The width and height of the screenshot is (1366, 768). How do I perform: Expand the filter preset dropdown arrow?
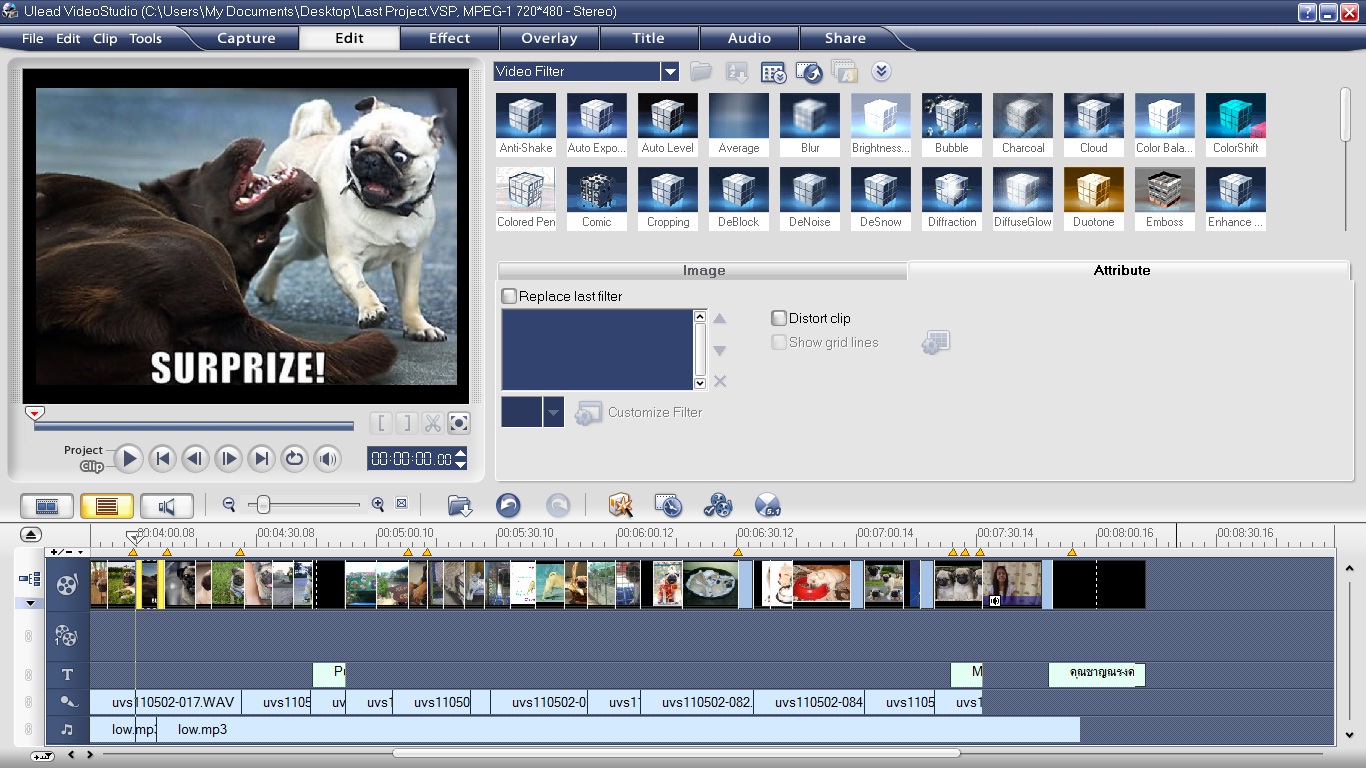[x=554, y=412]
